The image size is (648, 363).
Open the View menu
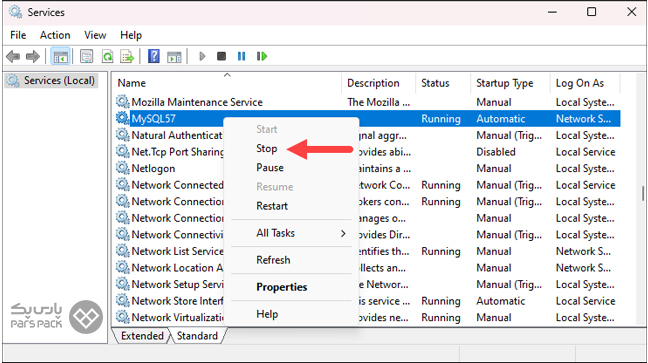[x=95, y=35]
